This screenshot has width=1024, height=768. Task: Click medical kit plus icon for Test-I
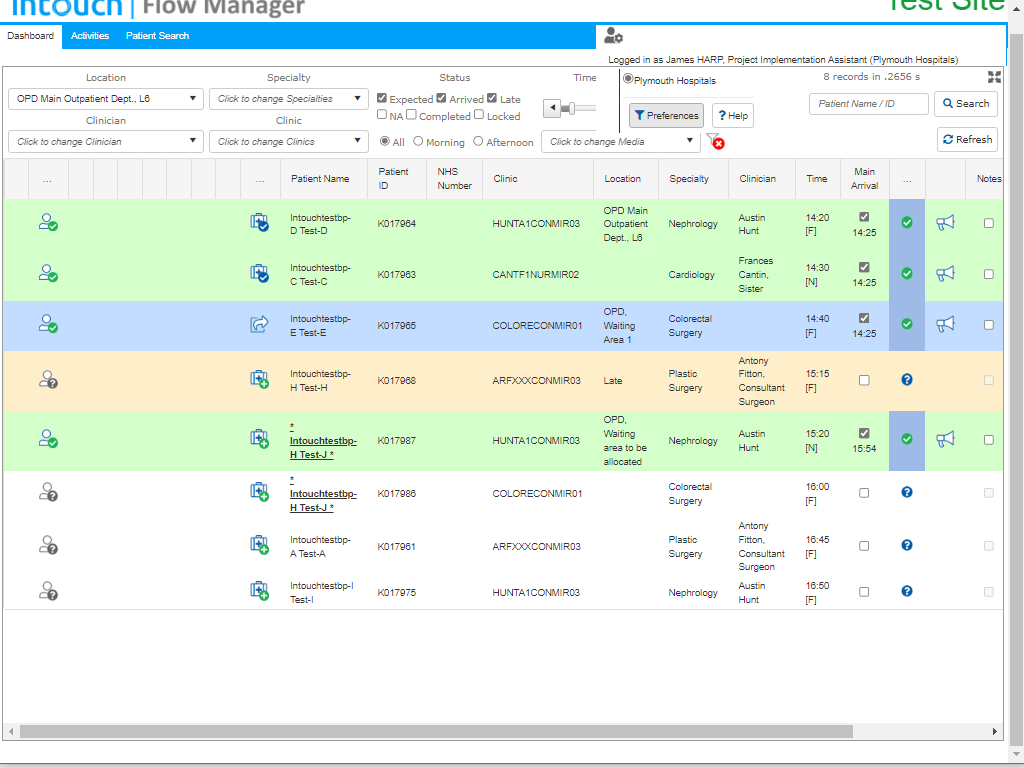259,591
